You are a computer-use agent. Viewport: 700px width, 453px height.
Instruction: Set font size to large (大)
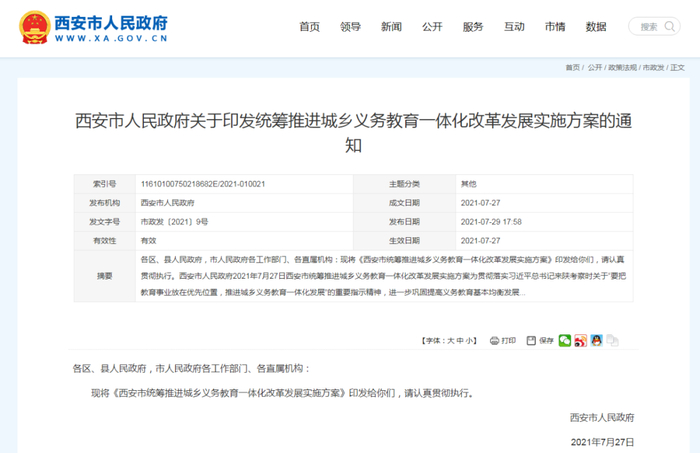[450, 341]
